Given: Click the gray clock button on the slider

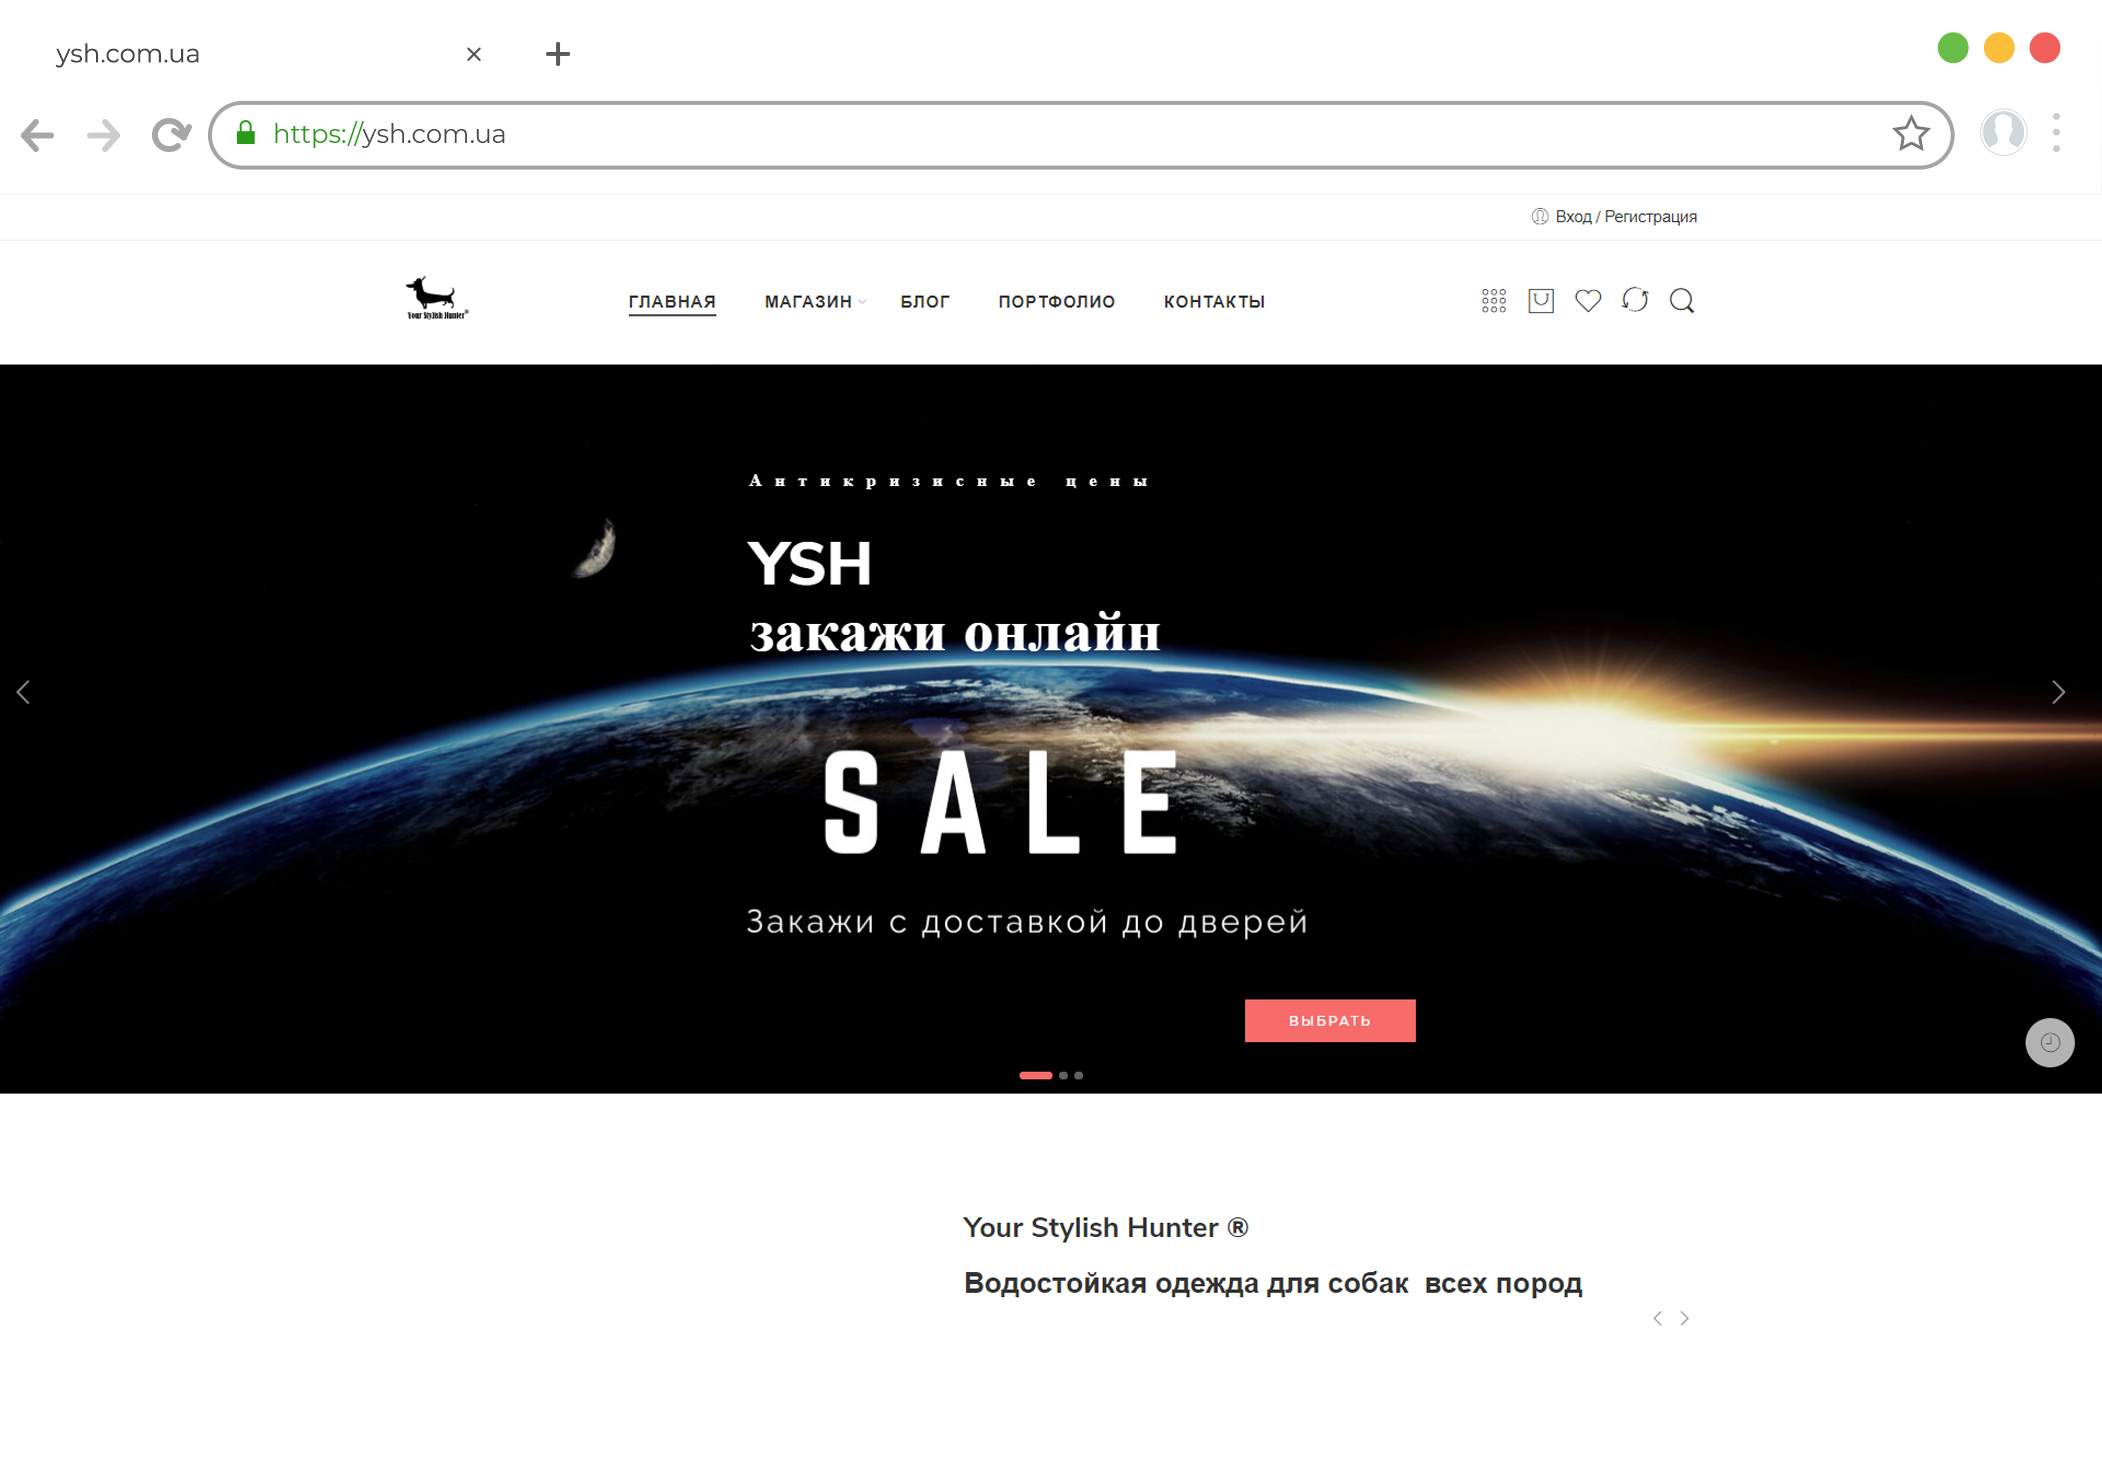Looking at the screenshot, I should click(x=2049, y=1042).
